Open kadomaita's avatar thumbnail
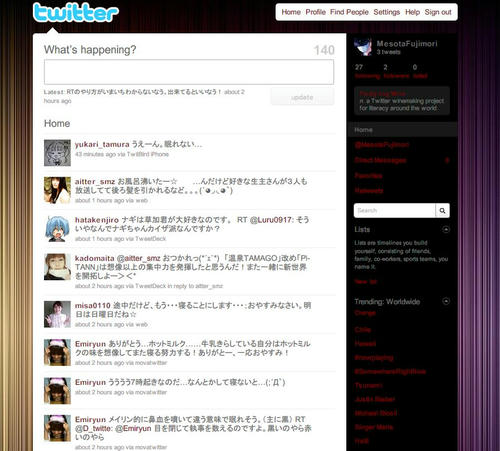This screenshot has width=500, height=451. click(x=57, y=267)
